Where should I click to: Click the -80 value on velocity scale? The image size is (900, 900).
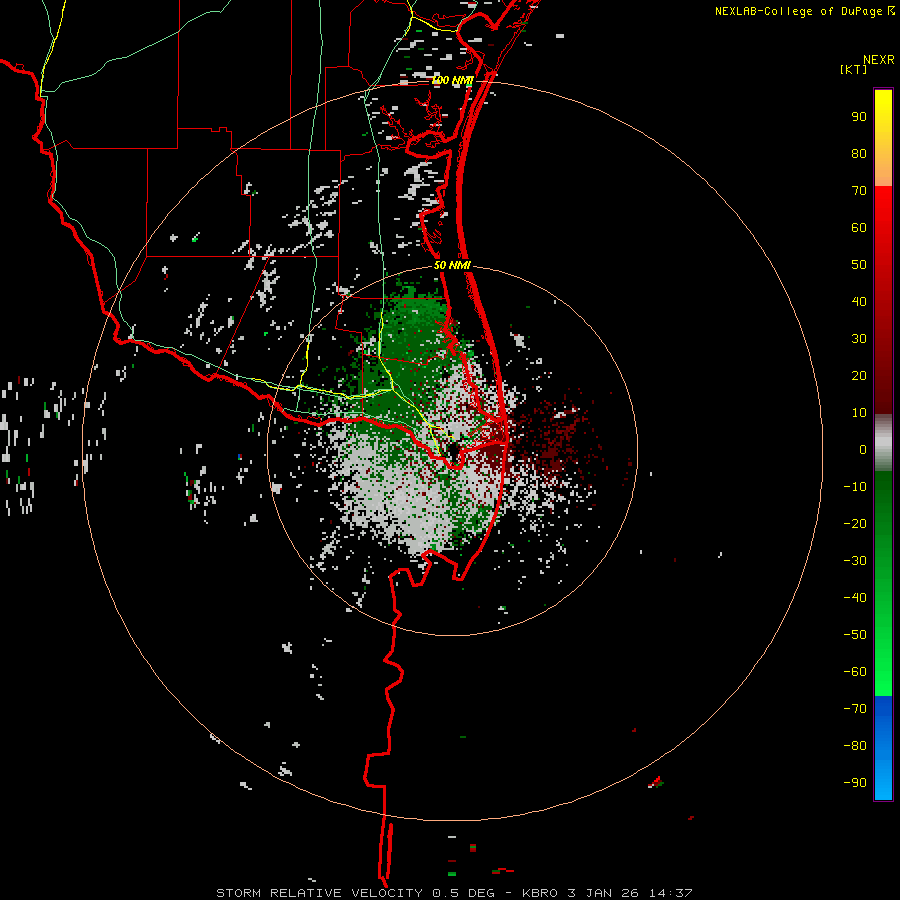(855, 746)
